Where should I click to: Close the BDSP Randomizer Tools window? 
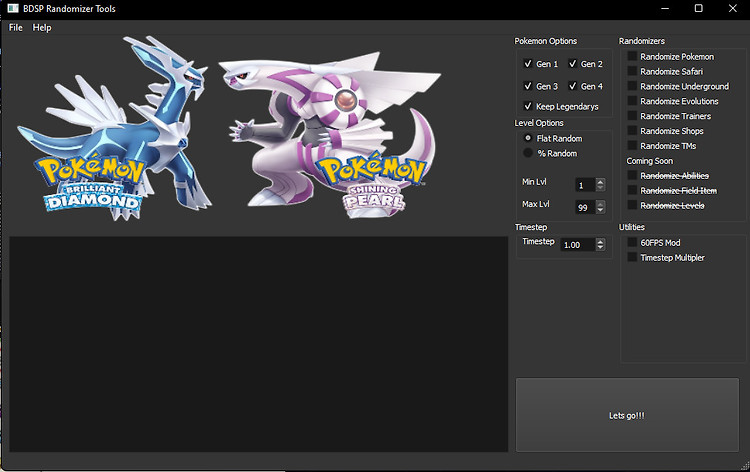point(732,8)
